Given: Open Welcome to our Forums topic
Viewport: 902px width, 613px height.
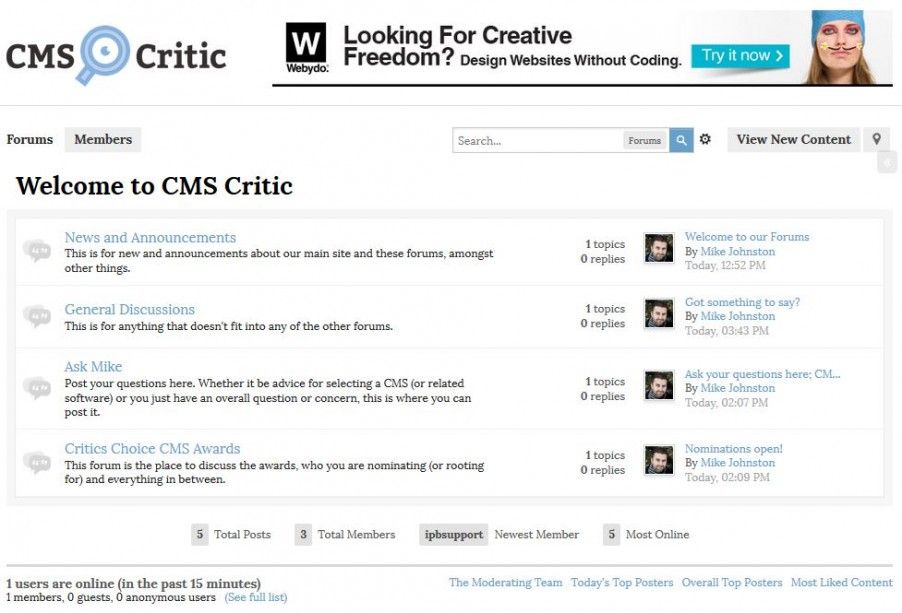Looking at the screenshot, I should (747, 236).
